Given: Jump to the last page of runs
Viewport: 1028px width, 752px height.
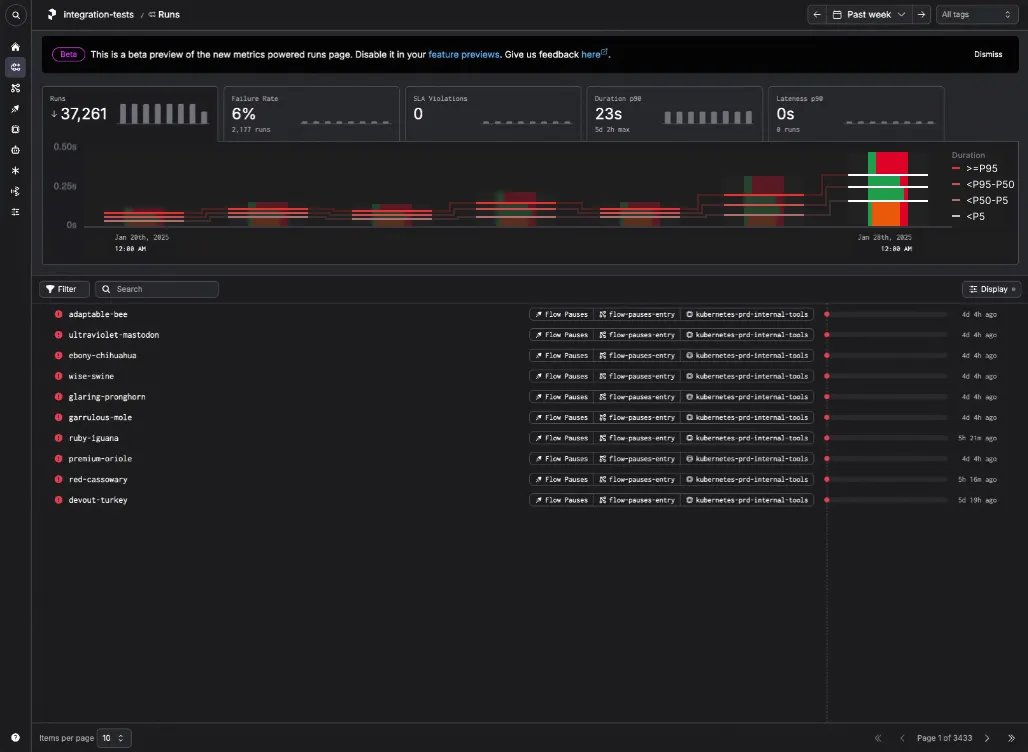Looking at the screenshot, I should coord(1012,738).
